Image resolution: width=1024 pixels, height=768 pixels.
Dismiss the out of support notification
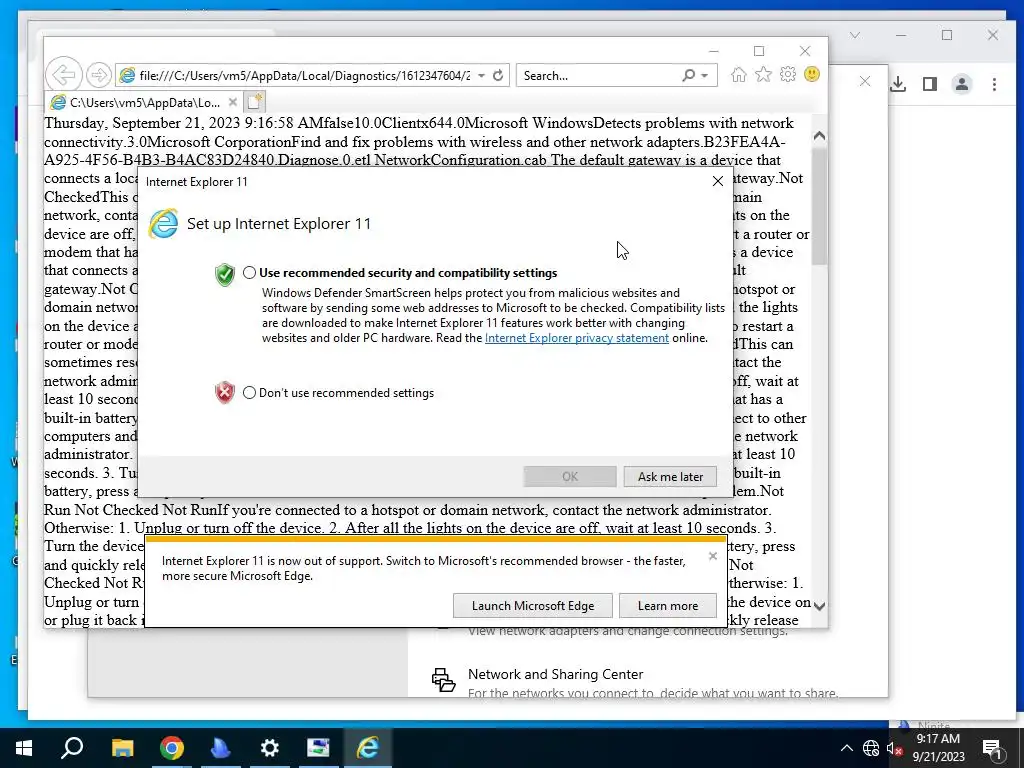[713, 556]
